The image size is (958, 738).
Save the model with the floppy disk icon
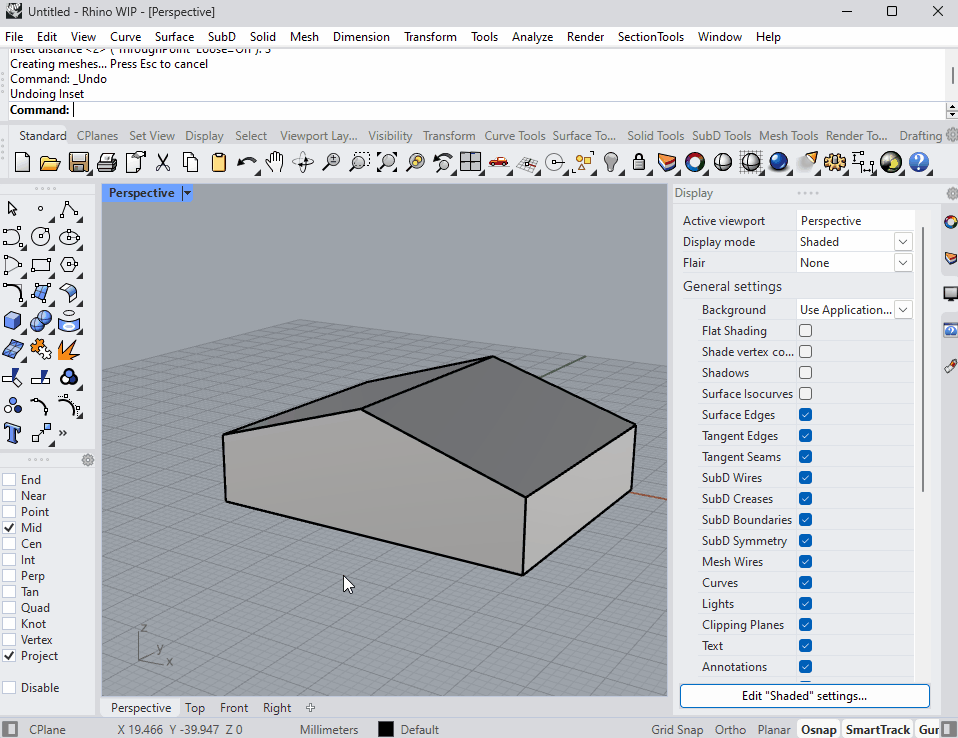point(78,163)
